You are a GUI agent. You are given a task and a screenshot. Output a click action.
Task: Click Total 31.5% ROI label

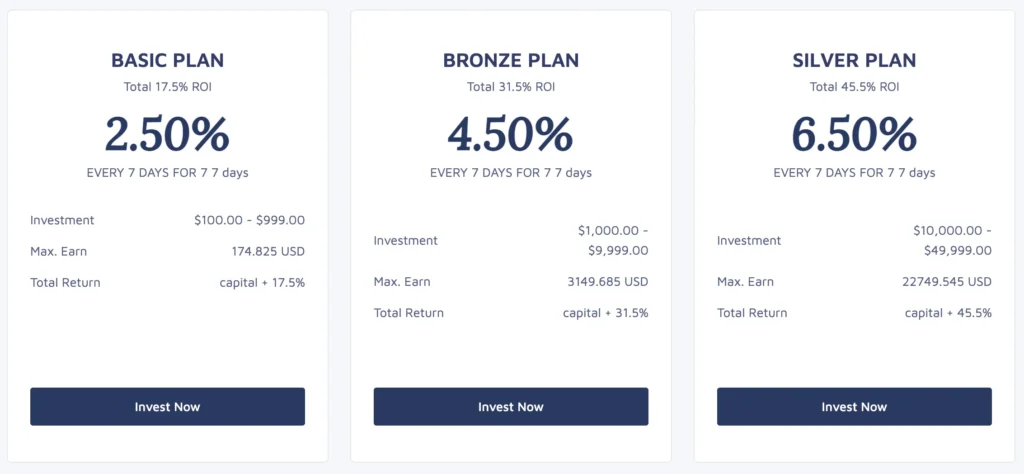[510, 87]
